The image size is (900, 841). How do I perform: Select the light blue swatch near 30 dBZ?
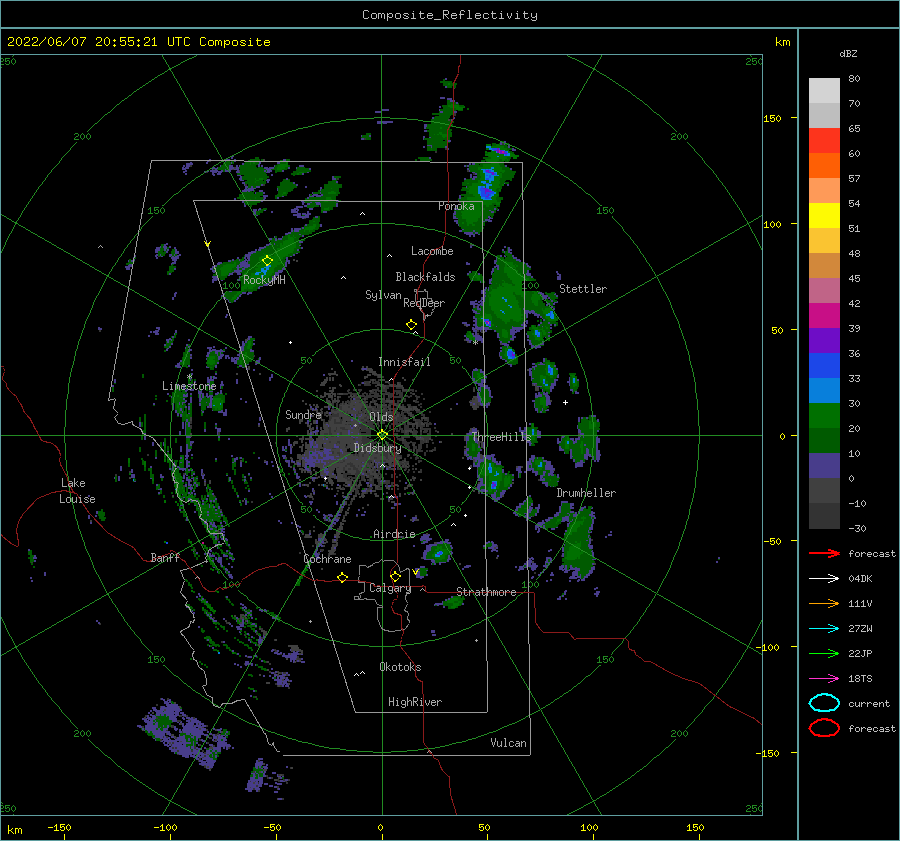coord(824,391)
